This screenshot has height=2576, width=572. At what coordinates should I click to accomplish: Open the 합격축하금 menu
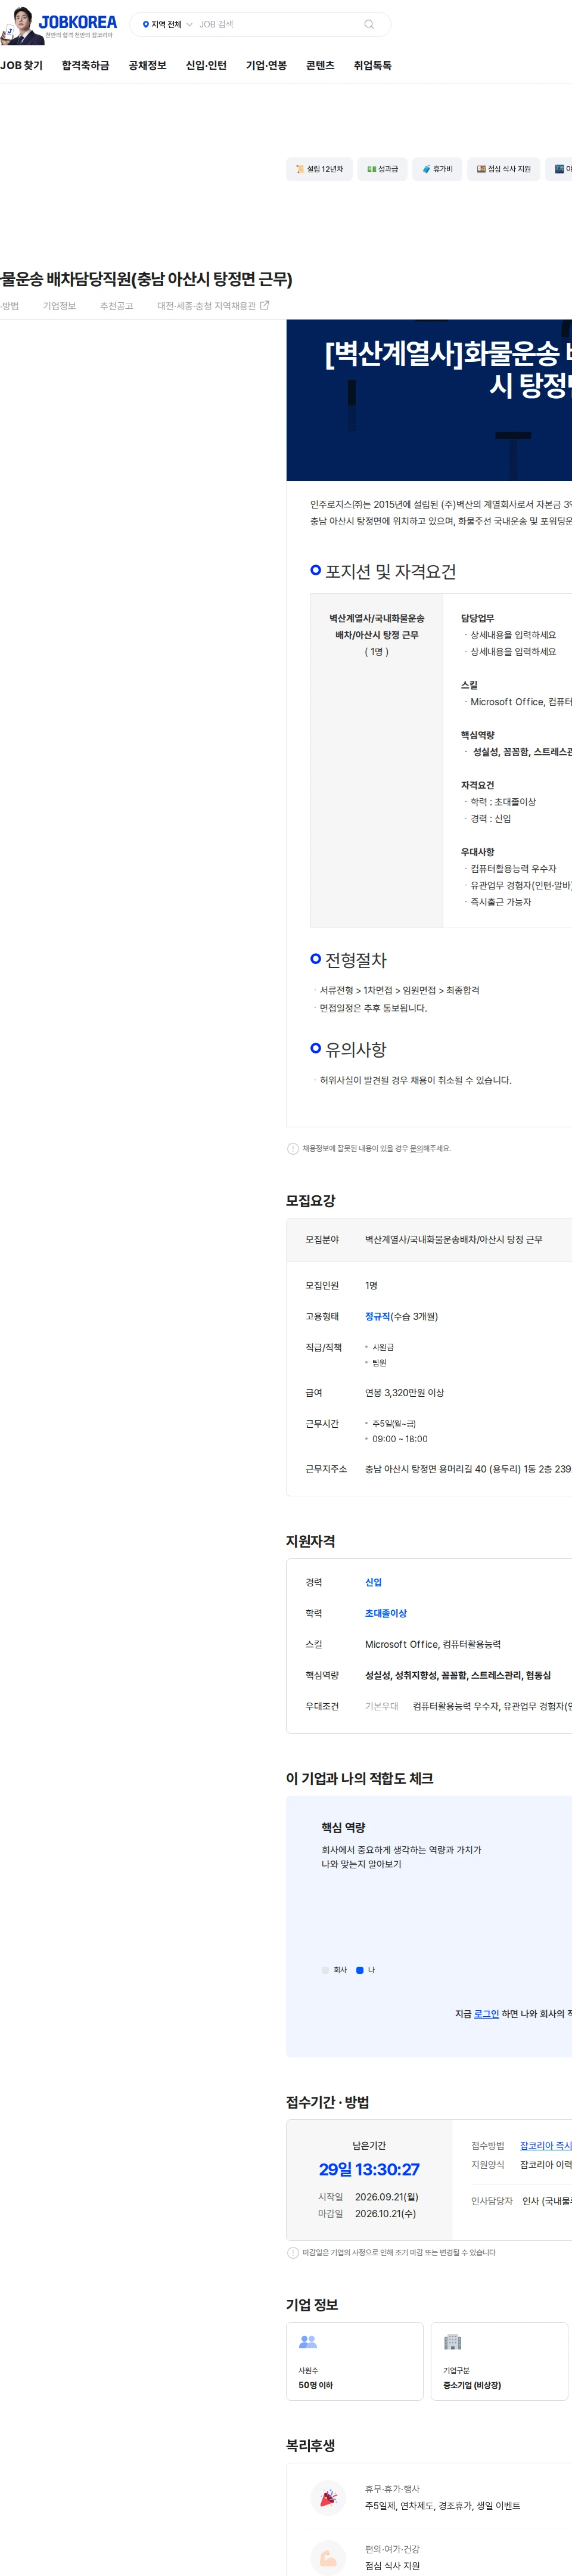(85, 66)
